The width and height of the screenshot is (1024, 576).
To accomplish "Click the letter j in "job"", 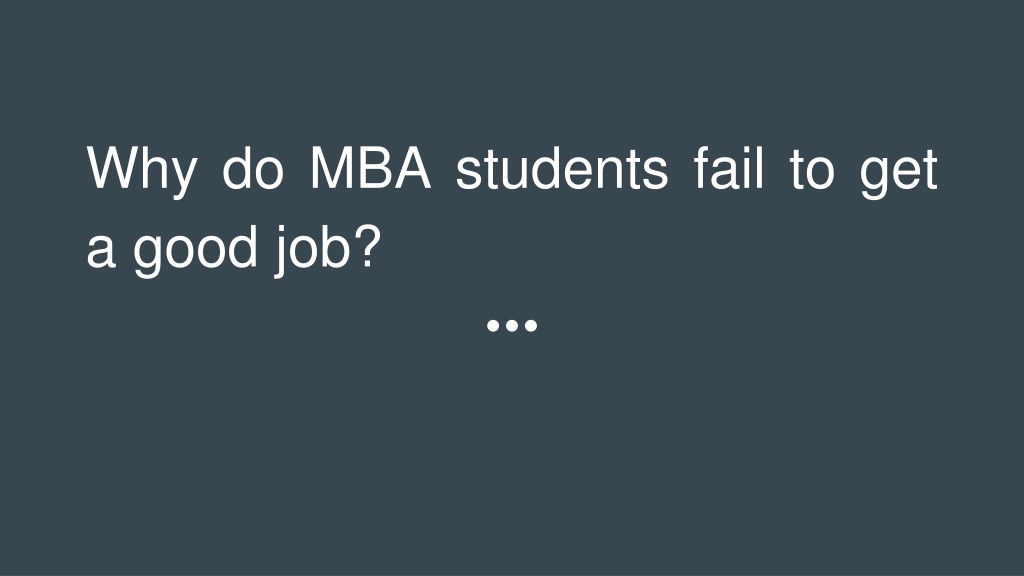I will pyautogui.click(x=281, y=251).
